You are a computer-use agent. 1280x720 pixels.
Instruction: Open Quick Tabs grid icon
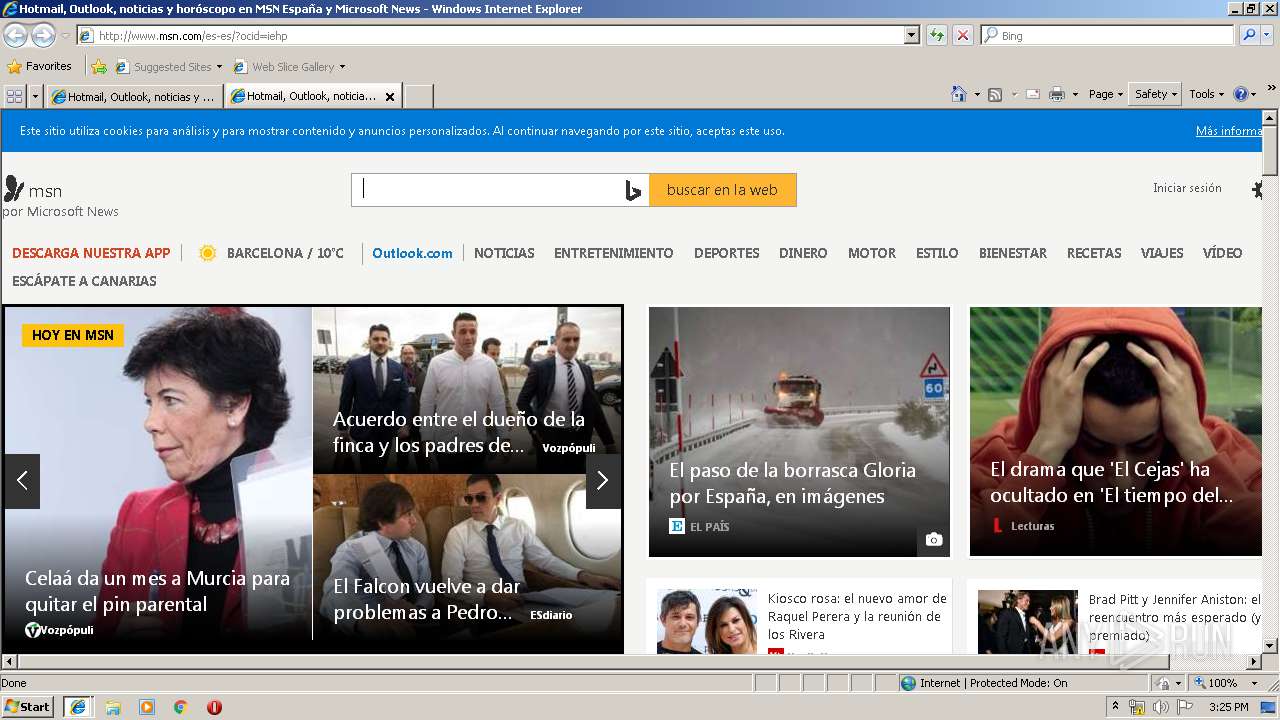tap(14, 96)
